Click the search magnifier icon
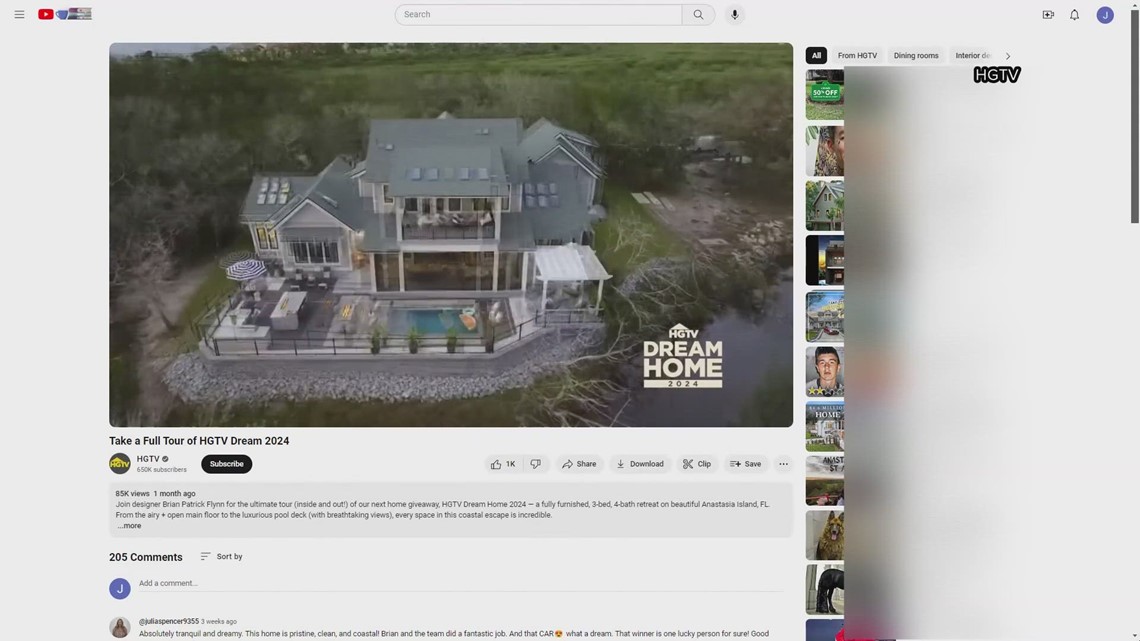This screenshot has width=1140, height=641. [x=698, y=14]
